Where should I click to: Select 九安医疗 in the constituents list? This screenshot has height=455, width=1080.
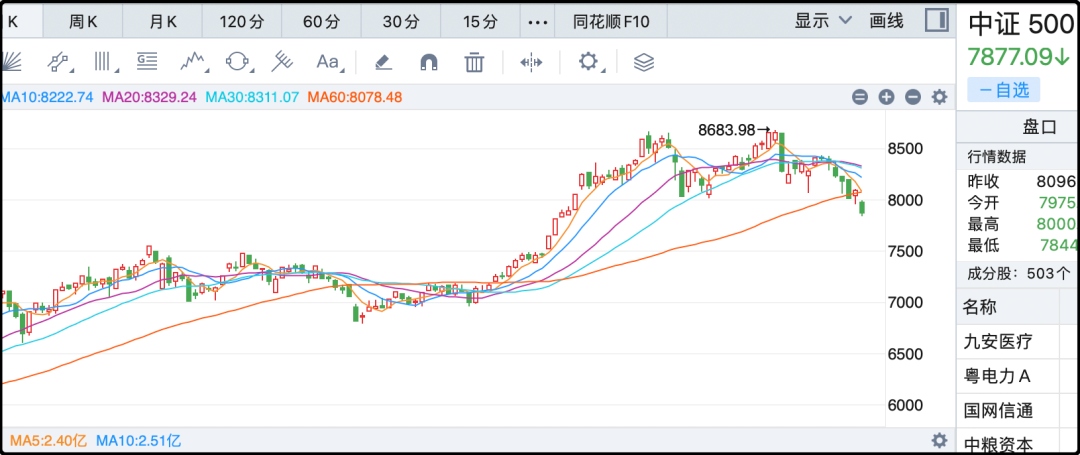click(997, 342)
